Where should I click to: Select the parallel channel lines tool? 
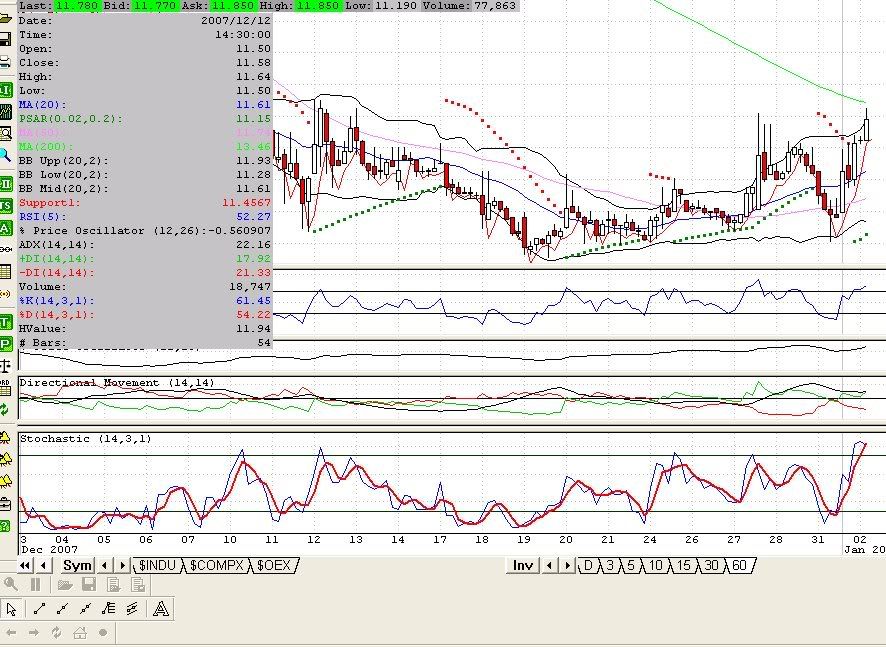pyautogui.click(x=132, y=608)
